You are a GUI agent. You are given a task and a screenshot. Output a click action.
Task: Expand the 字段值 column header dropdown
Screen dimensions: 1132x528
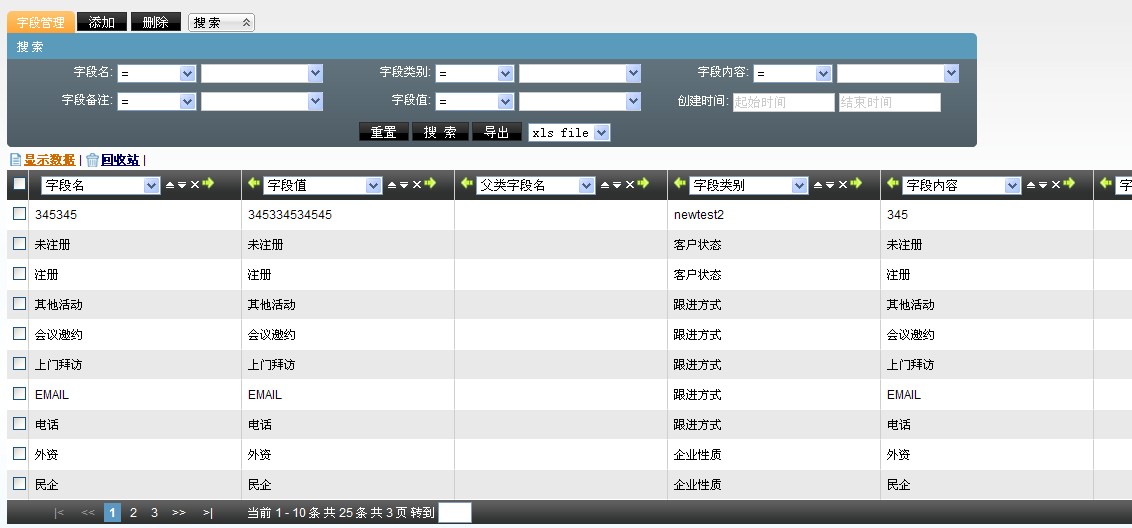(374, 185)
